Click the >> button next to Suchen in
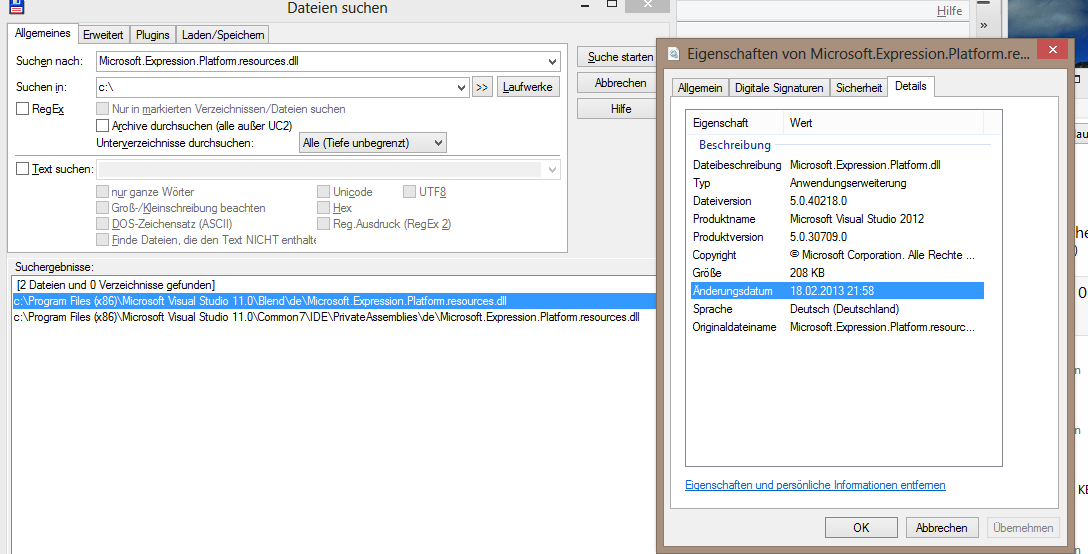 click(x=482, y=87)
